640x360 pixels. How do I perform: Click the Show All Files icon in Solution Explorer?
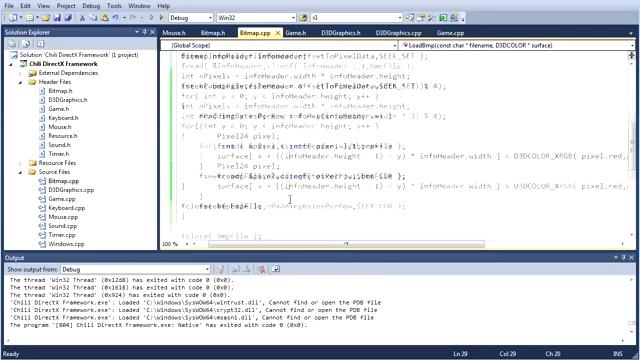tap(27, 44)
